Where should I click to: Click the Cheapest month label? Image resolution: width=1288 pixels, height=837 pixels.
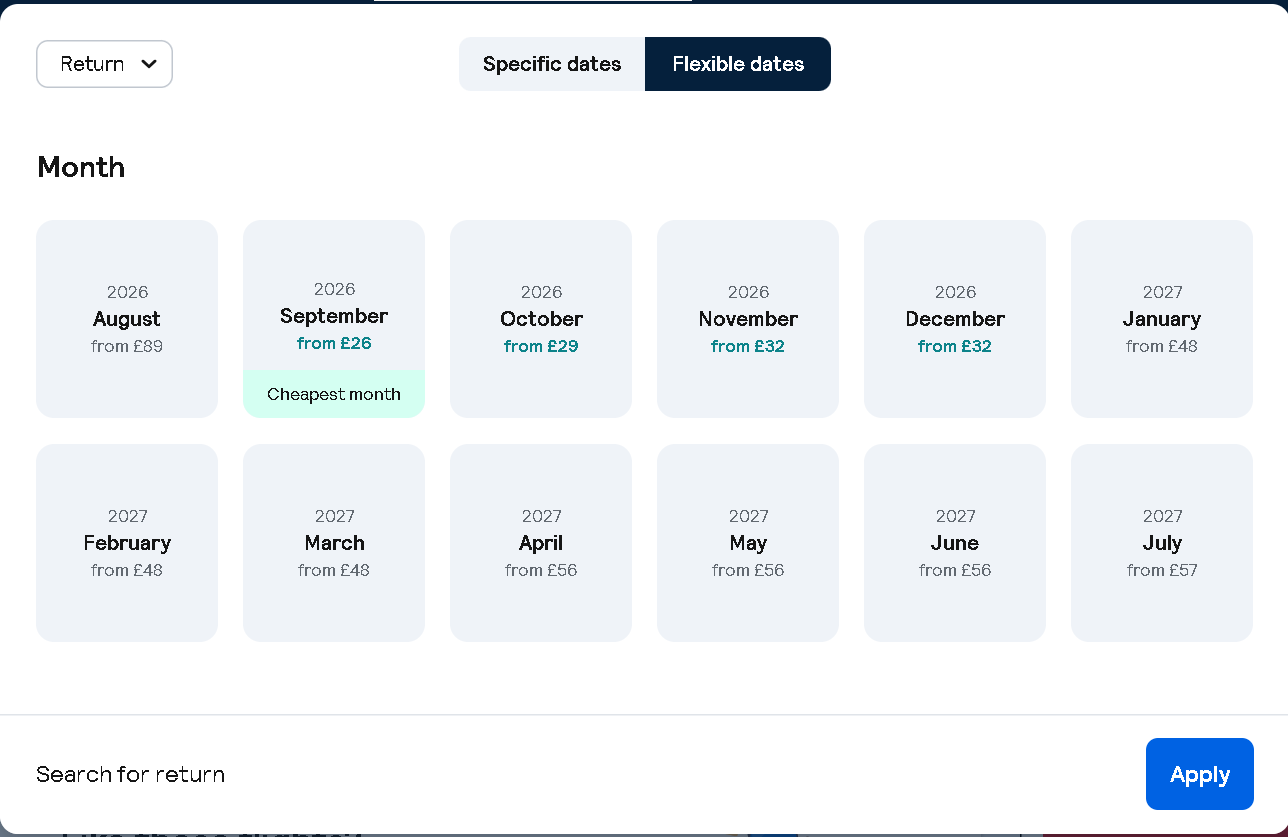[334, 394]
